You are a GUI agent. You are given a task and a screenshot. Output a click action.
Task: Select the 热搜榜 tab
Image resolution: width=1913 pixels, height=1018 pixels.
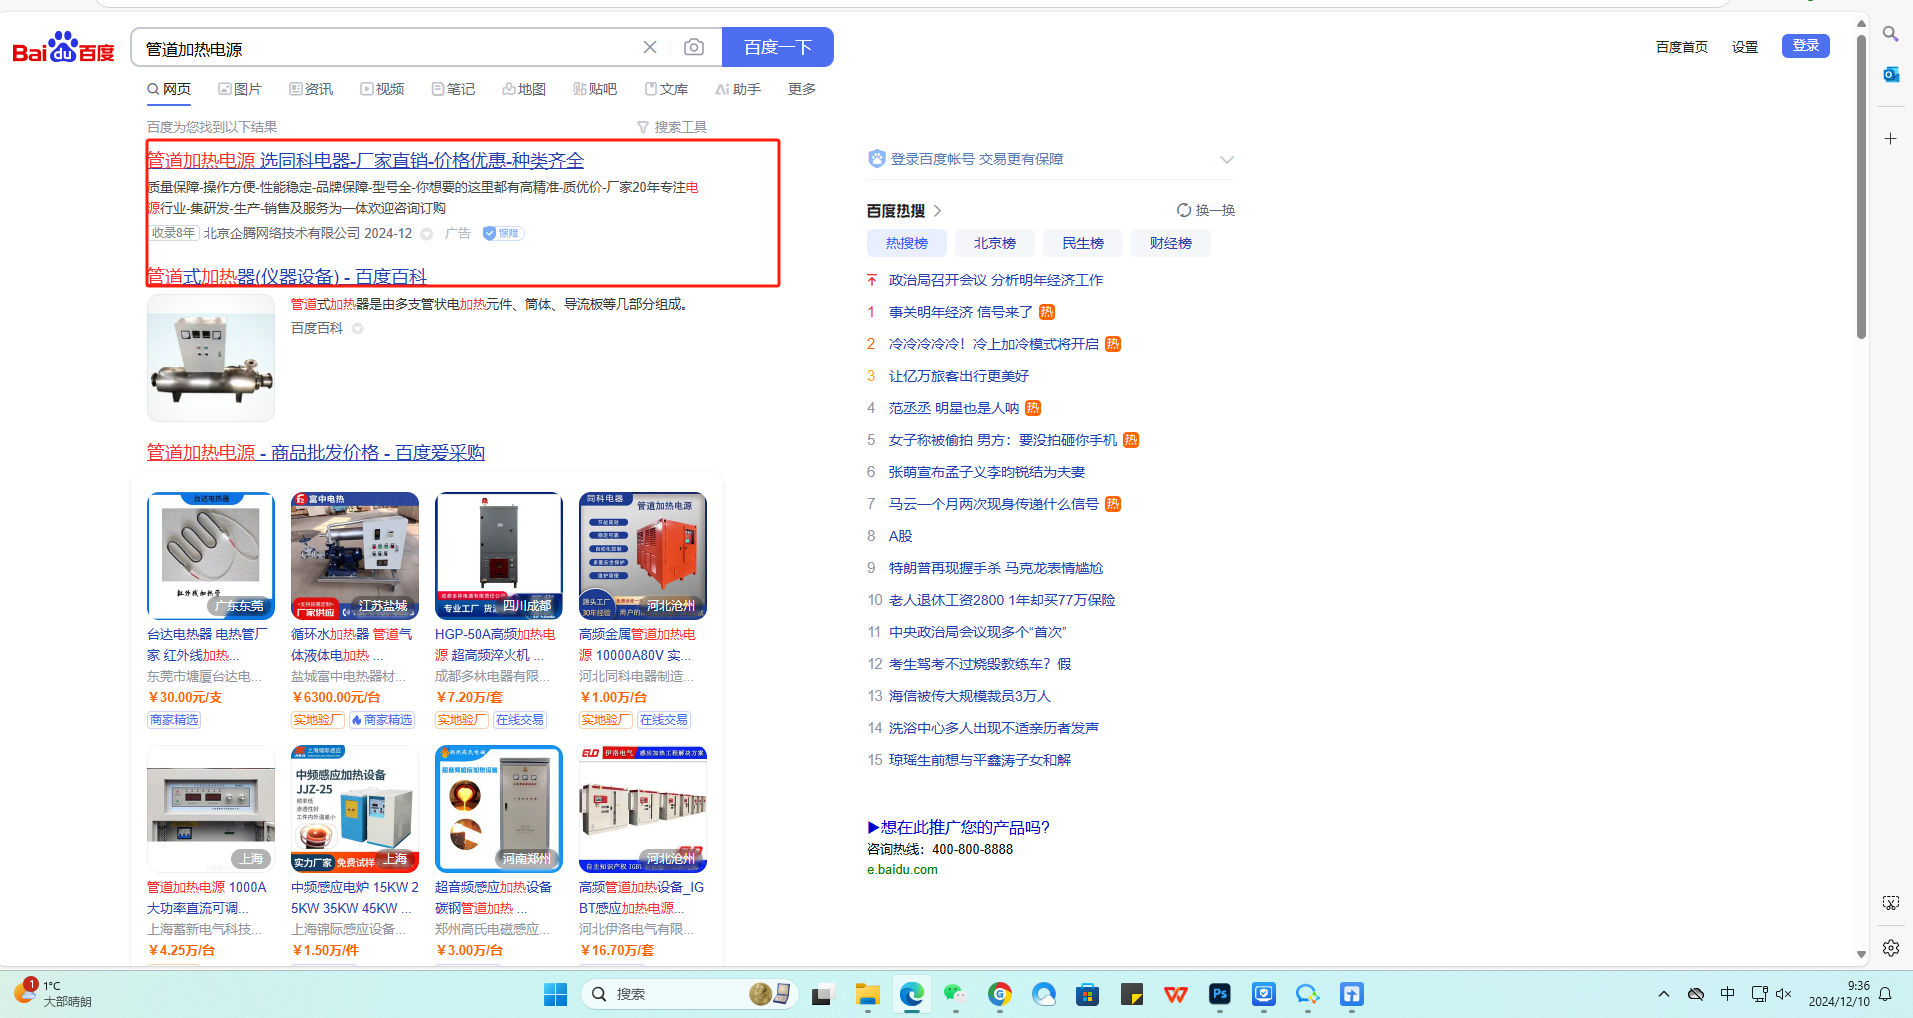[x=907, y=243]
